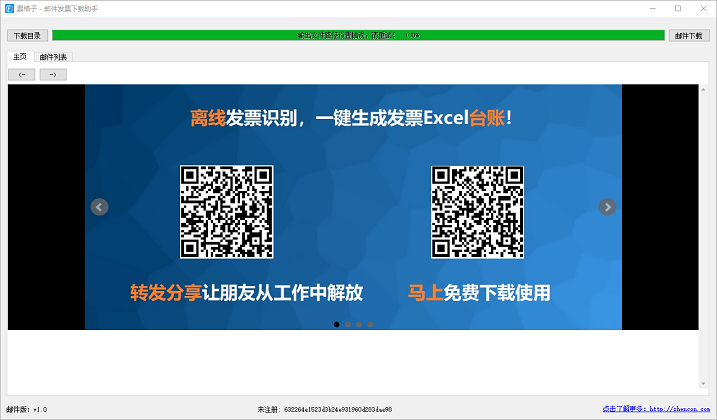
Task: Click the app icon in title bar
Action: 9,8
